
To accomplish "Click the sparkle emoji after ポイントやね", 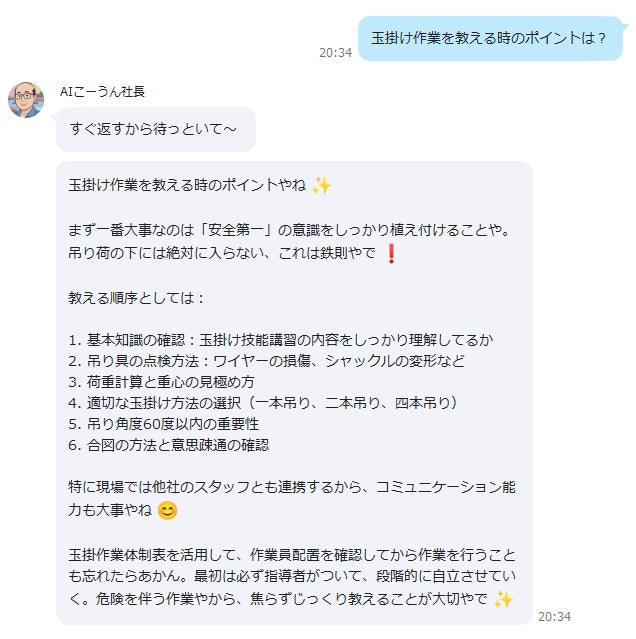I will coord(321,186).
